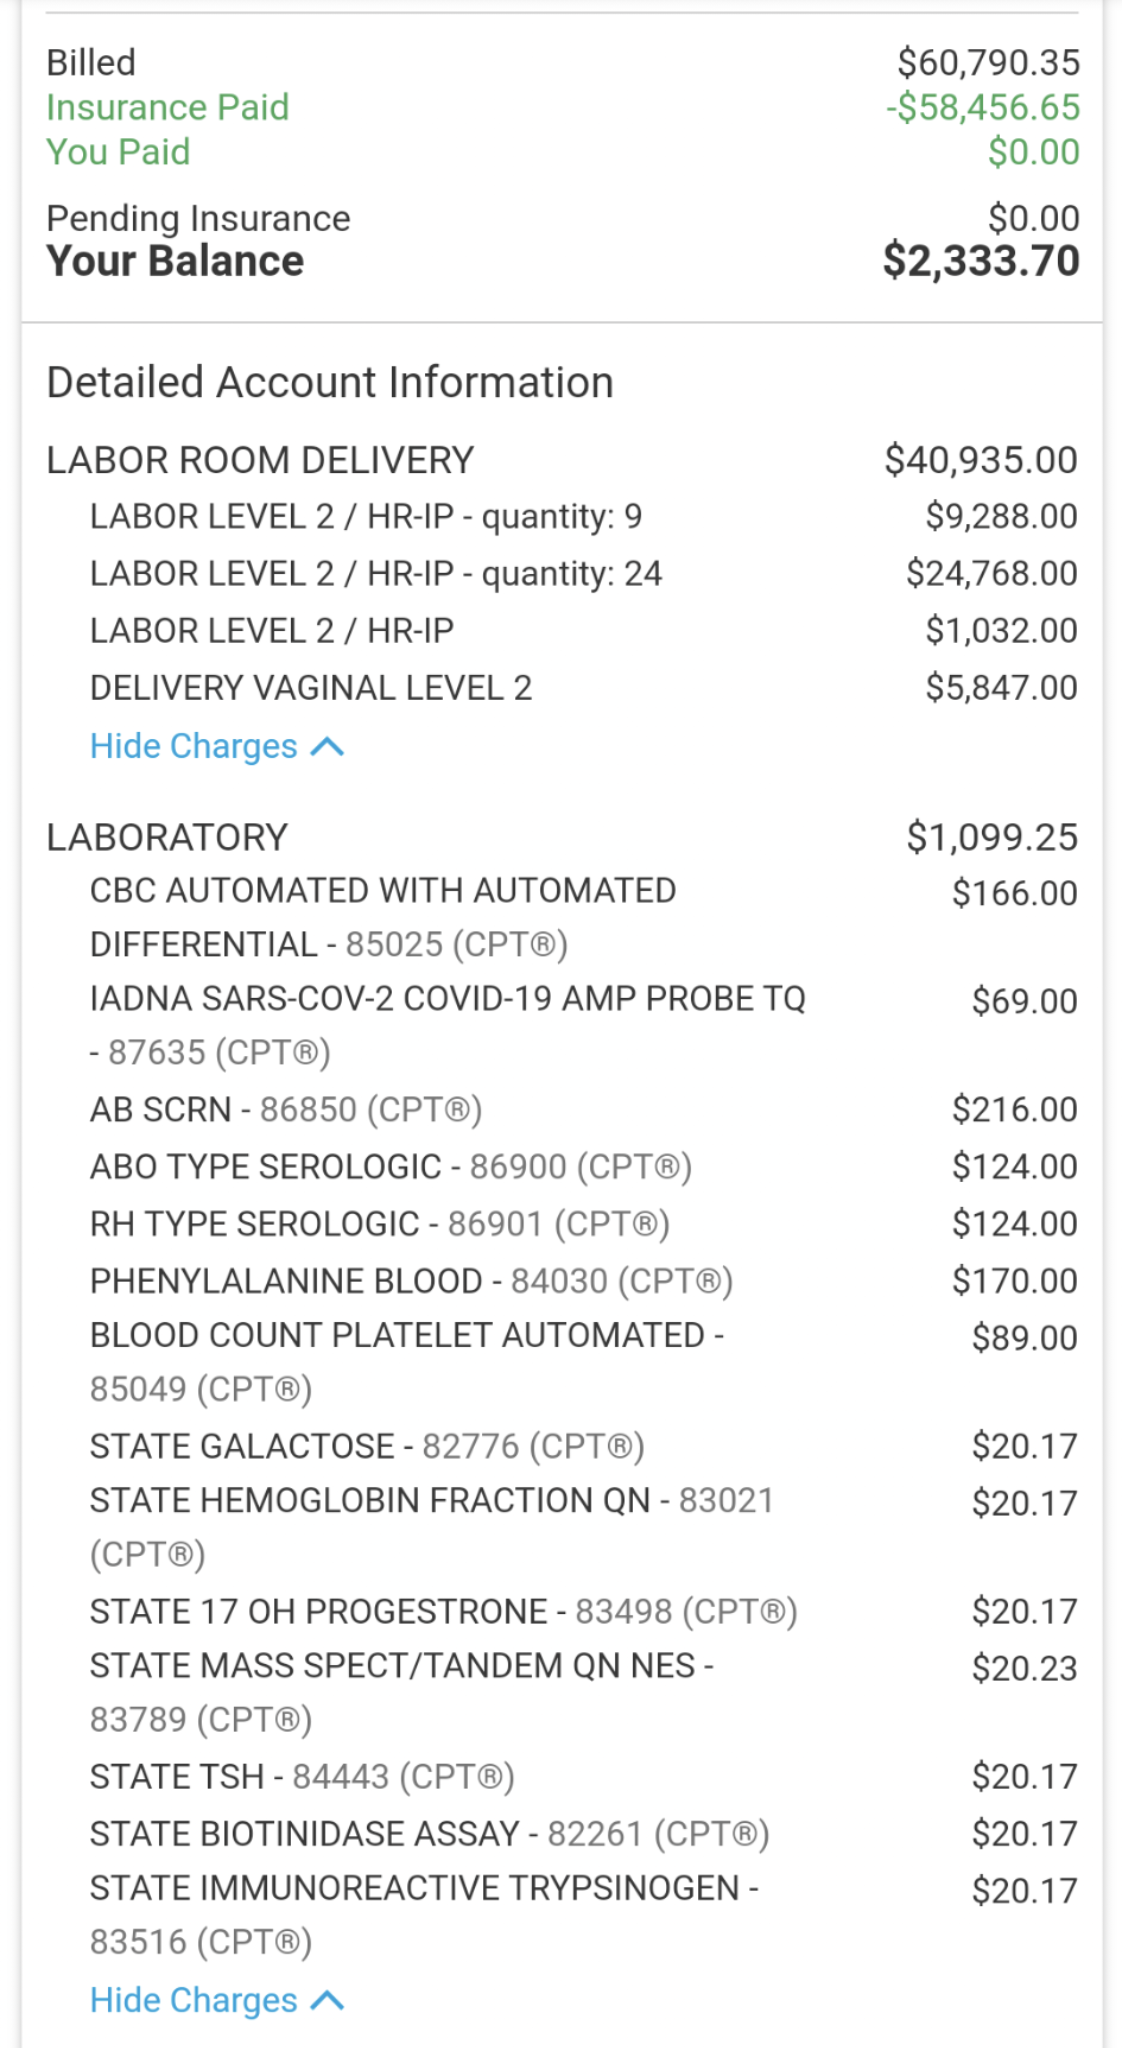Click chevron icon beside Laboratory Hide Charges

(327, 2000)
